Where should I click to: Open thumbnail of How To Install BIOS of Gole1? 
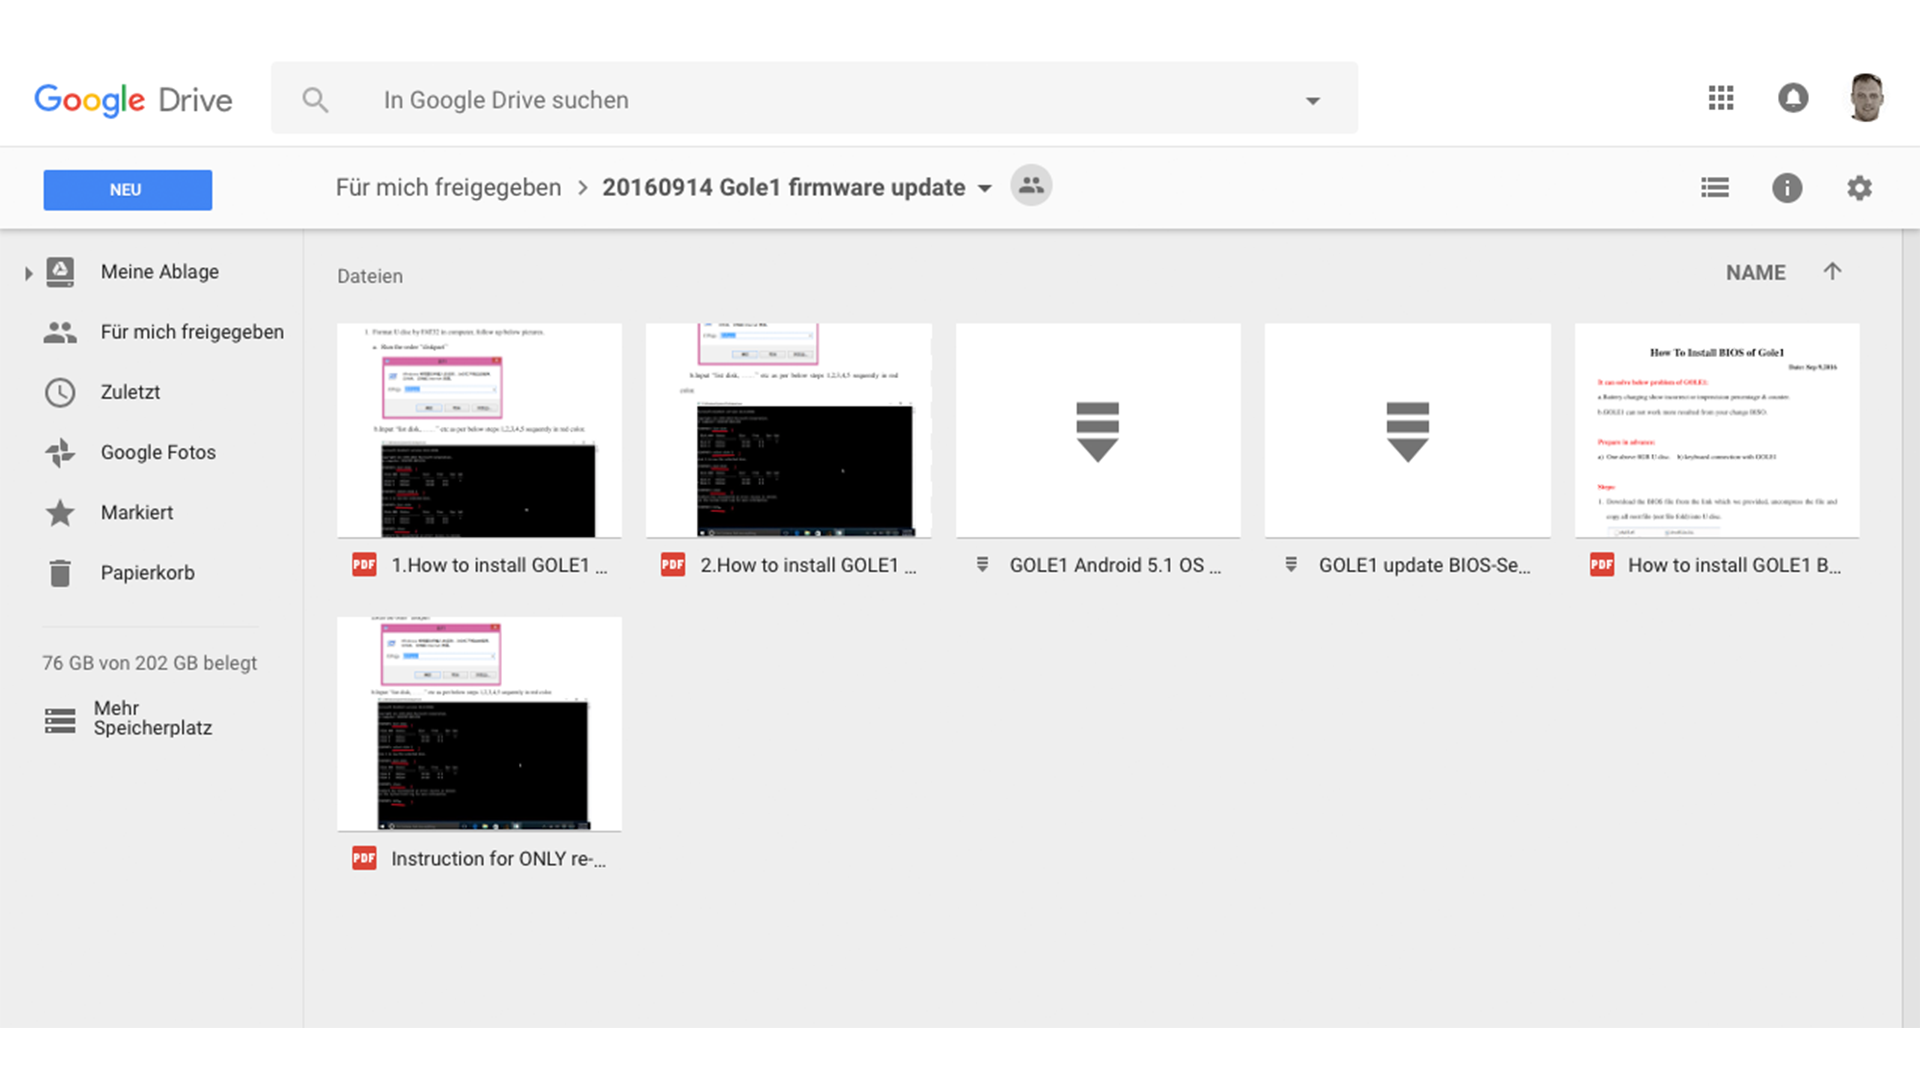point(1717,430)
